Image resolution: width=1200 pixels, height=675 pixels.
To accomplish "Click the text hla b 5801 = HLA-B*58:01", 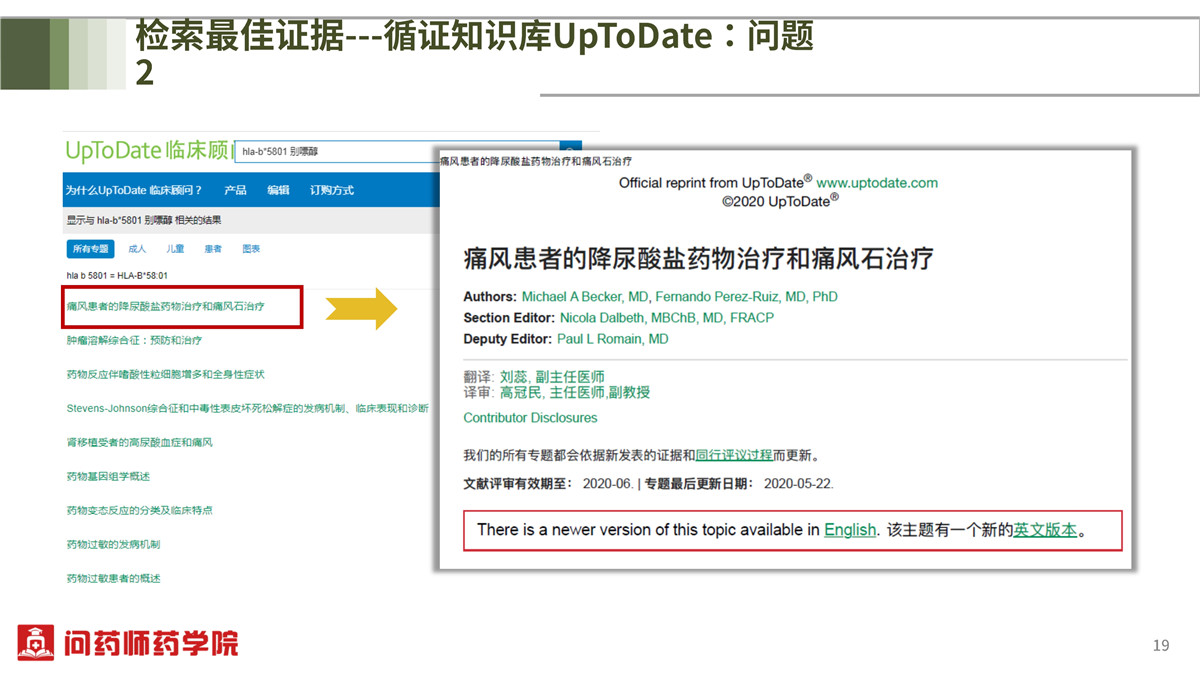I will point(117,275).
